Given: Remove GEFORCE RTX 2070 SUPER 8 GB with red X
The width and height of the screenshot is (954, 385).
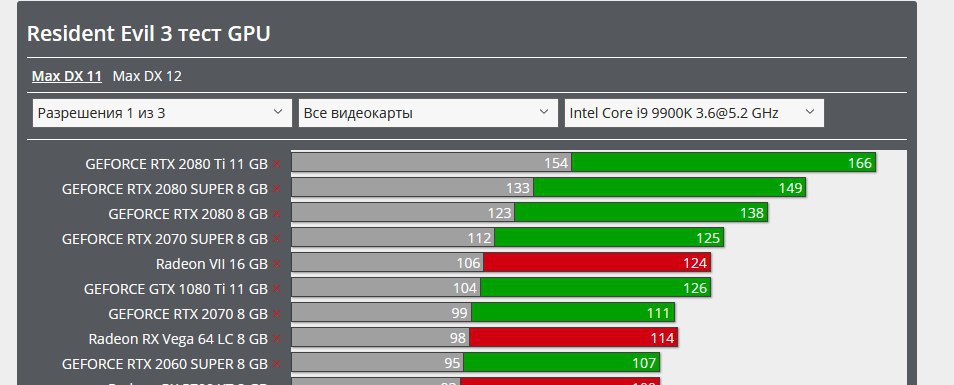Looking at the screenshot, I should tap(276, 239).
